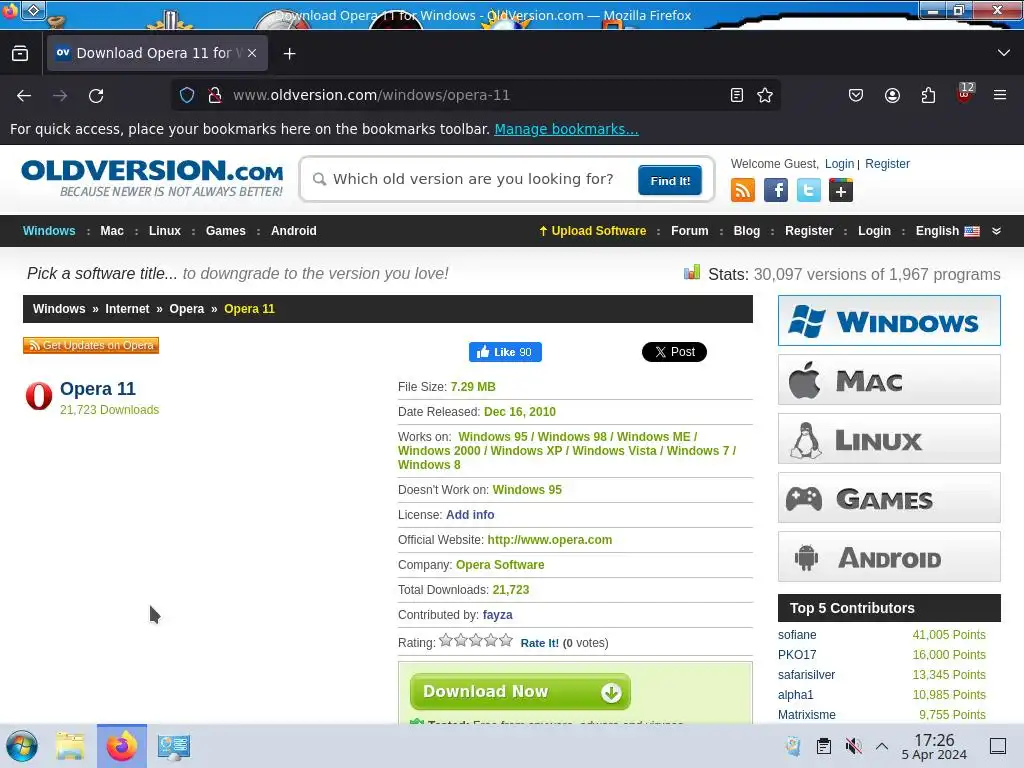The image size is (1024, 768).
Task: Toggle reader view icon
Action: pos(737,95)
